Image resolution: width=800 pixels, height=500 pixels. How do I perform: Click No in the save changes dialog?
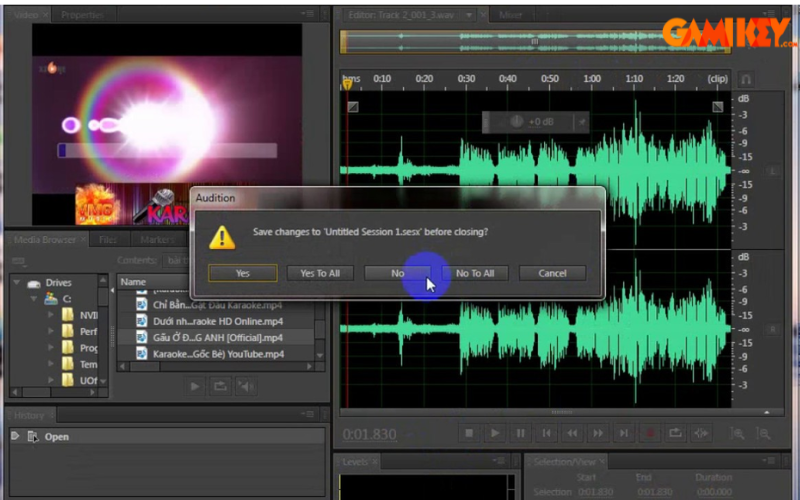(397, 273)
